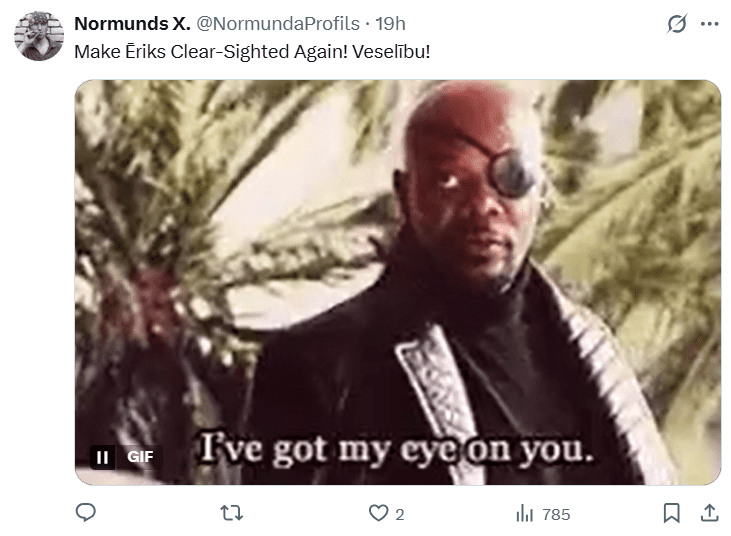Image resolution: width=731 pixels, height=536 pixels.
Task: Bookmark this post
Action: (671, 513)
